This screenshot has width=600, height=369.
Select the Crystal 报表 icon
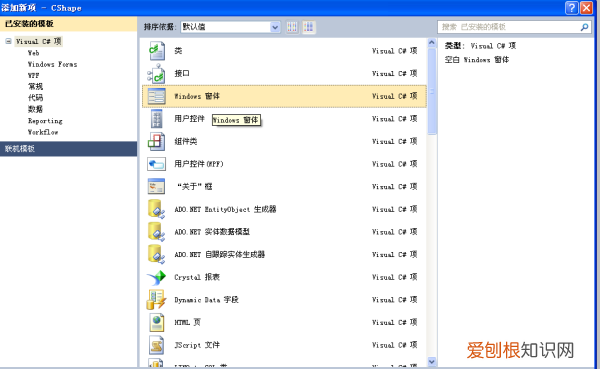click(157, 277)
